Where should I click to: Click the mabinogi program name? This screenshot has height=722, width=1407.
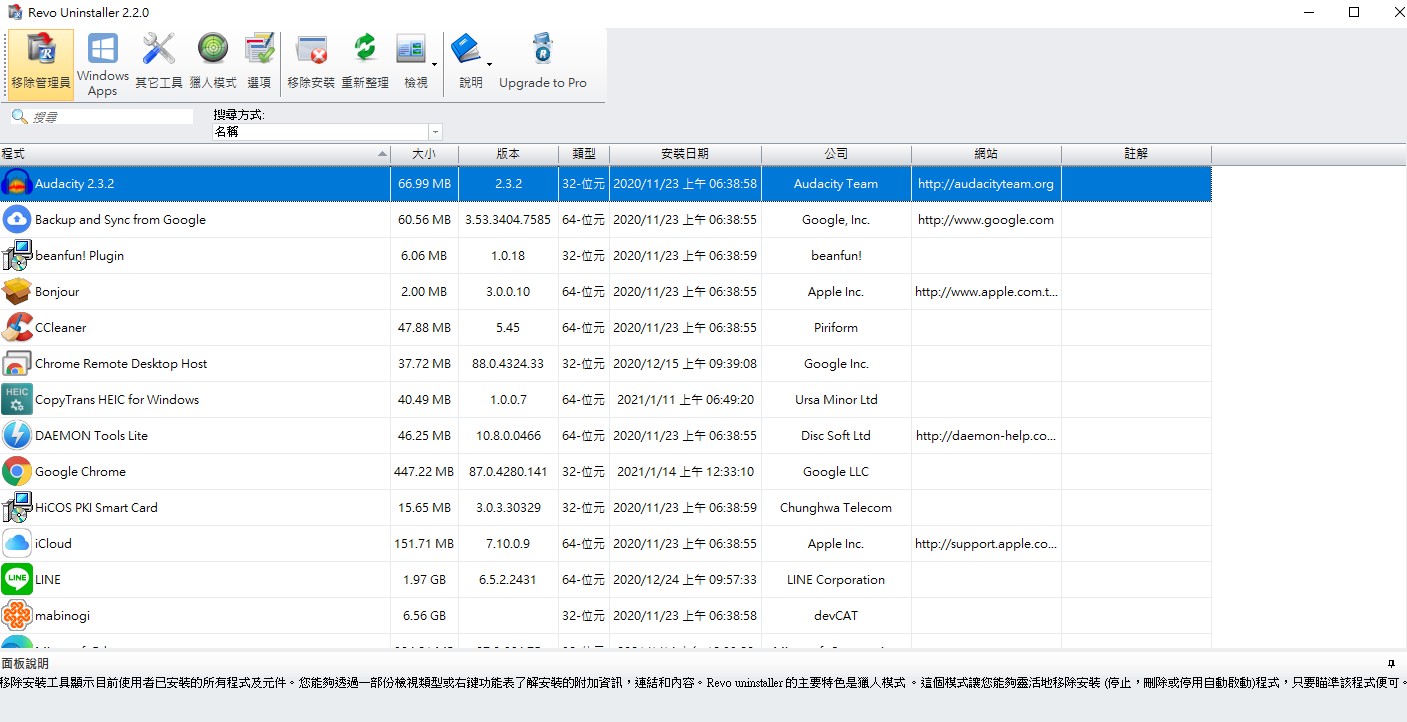tap(62, 616)
